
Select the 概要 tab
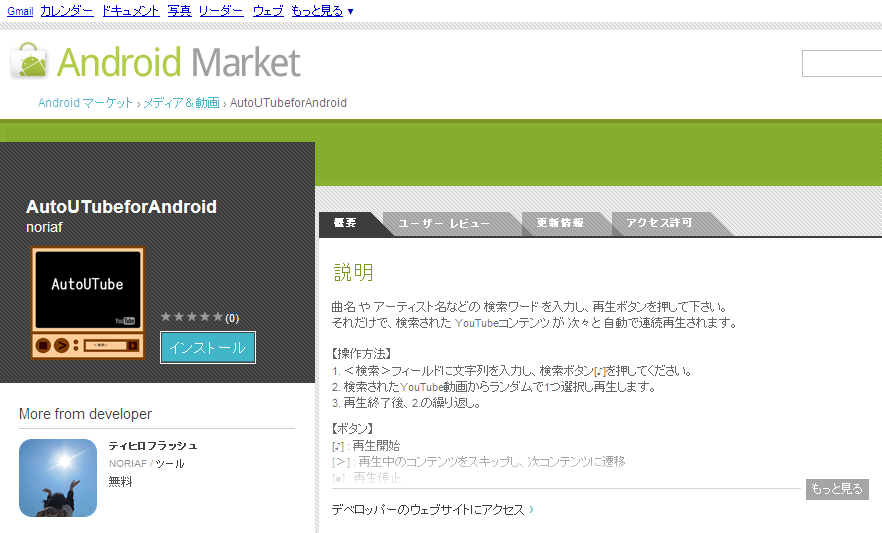pyautogui.click(x=345, y=223)
